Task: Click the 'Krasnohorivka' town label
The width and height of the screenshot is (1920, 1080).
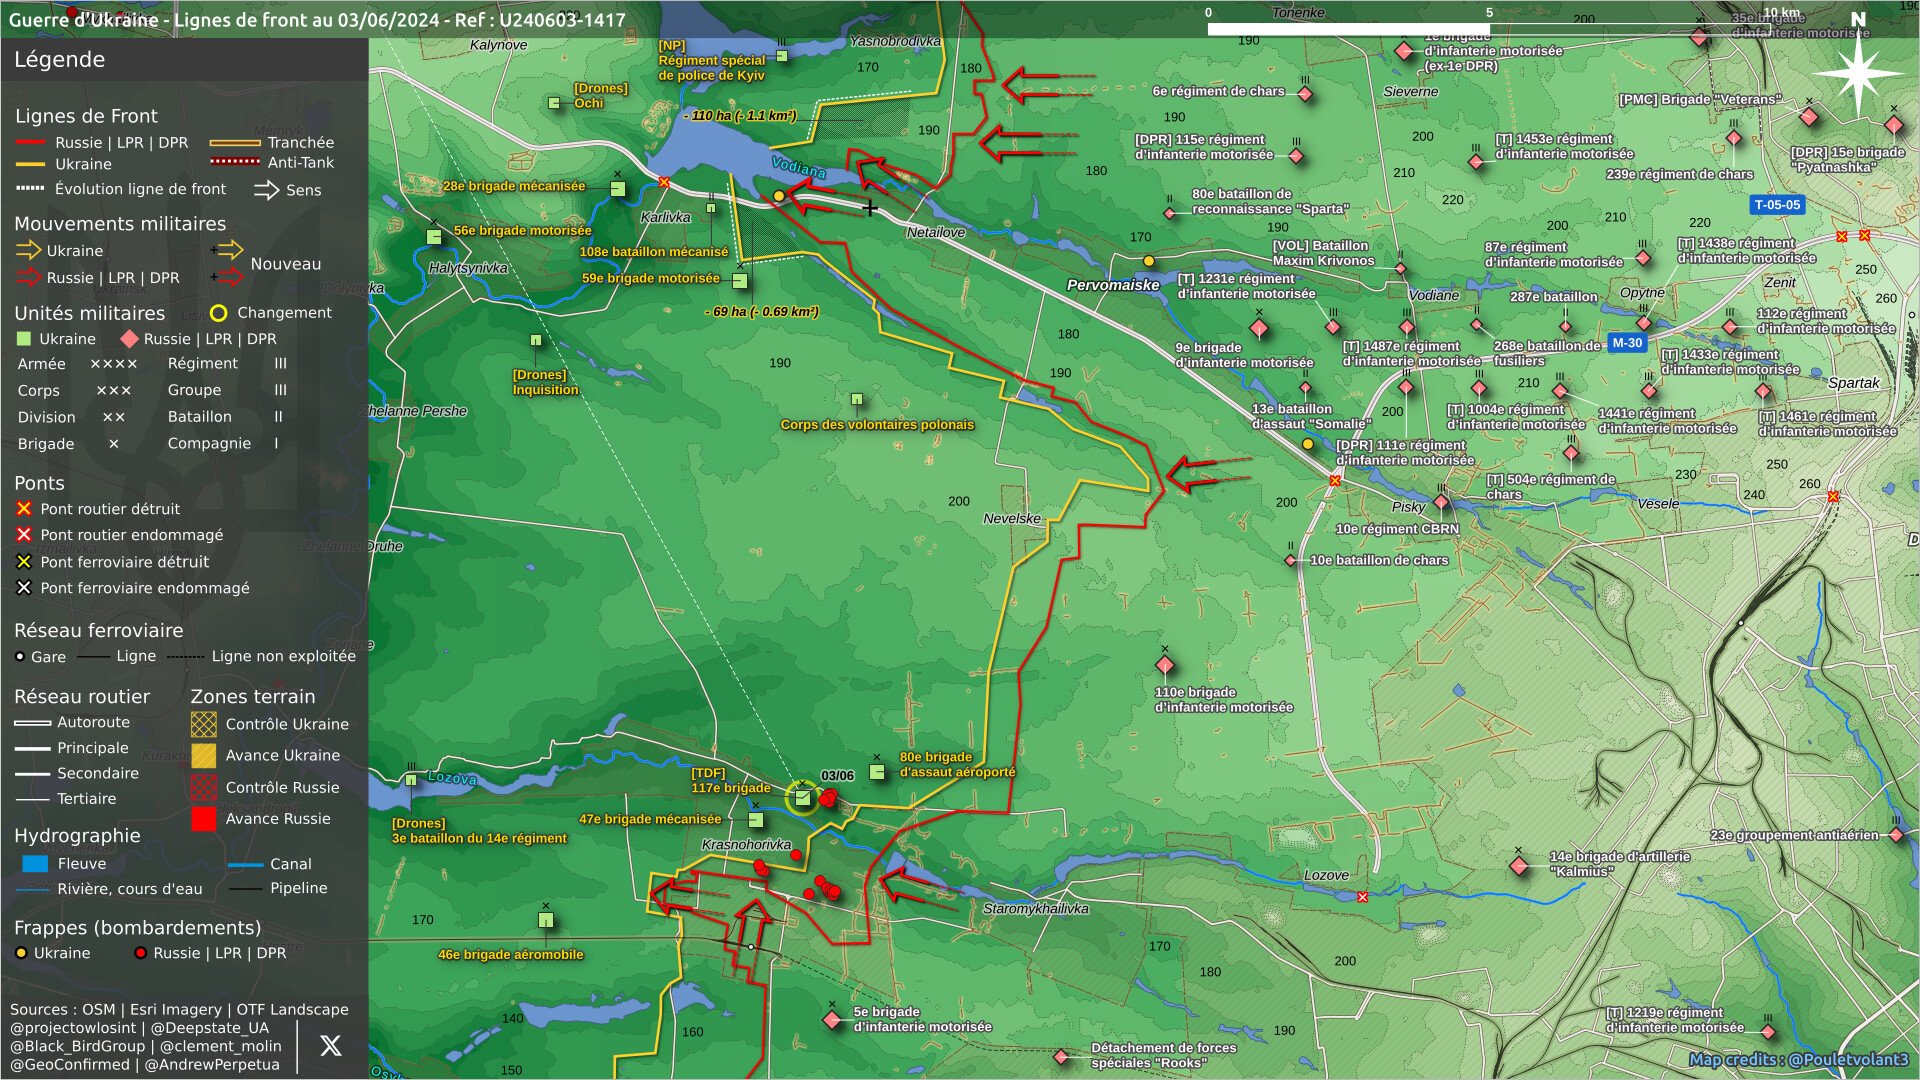Action: tap(746, 845)
